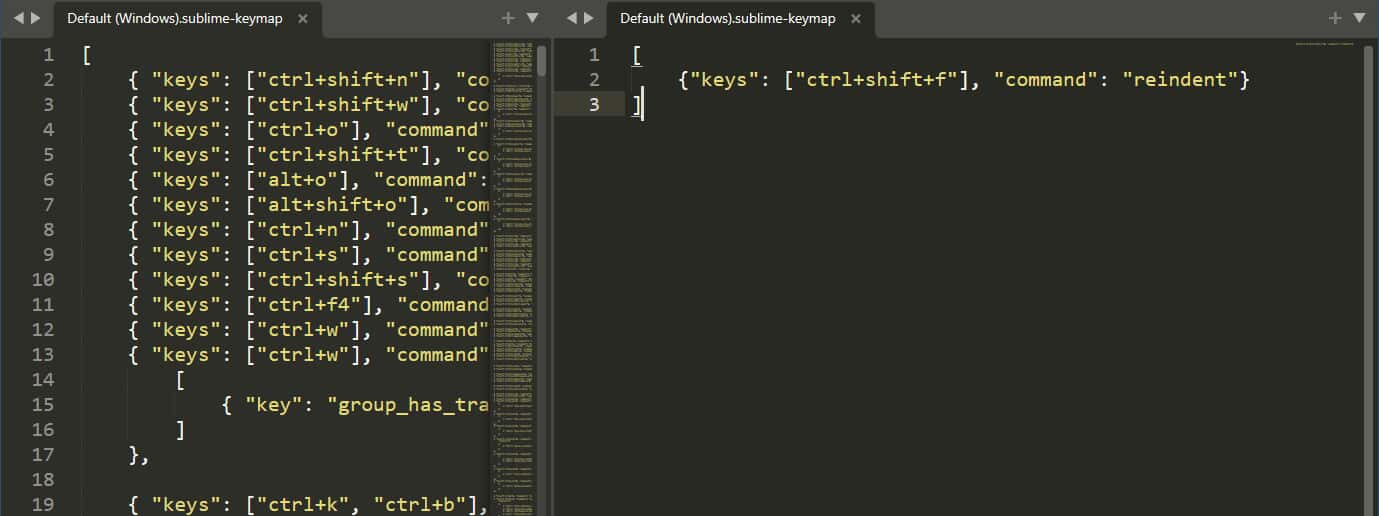Screen dimensions: 1379x516
Task: Click the right pane's previous tab arrow
Action: (x=572, y=18)
